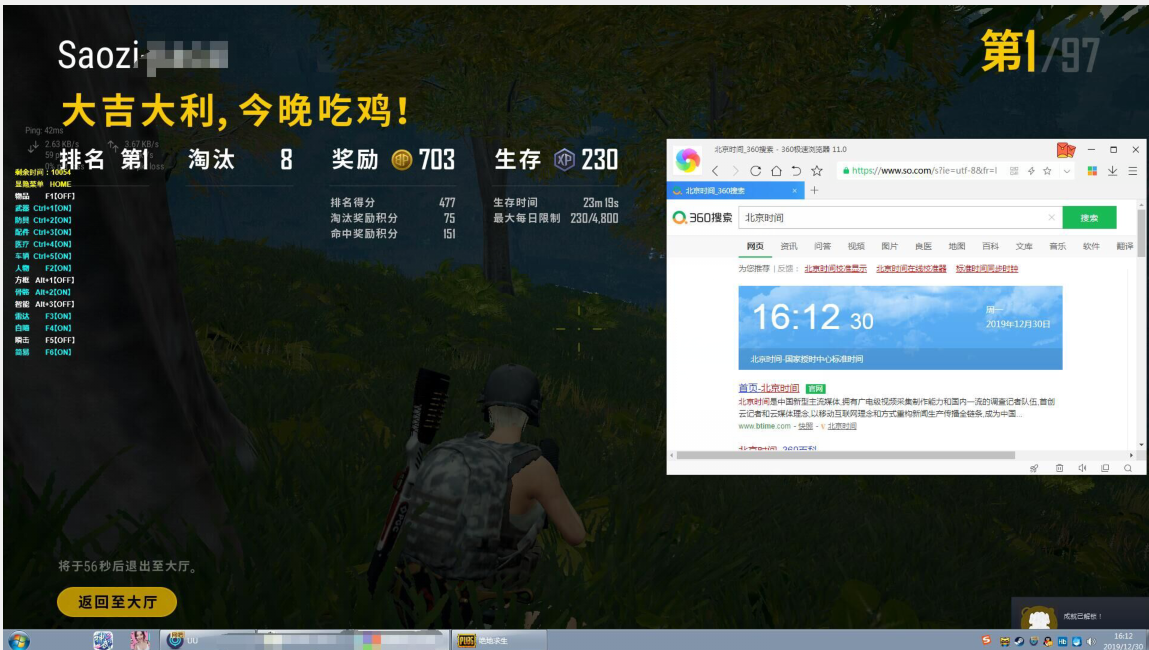Click the window-split icon in status bar

(1105, 468)
